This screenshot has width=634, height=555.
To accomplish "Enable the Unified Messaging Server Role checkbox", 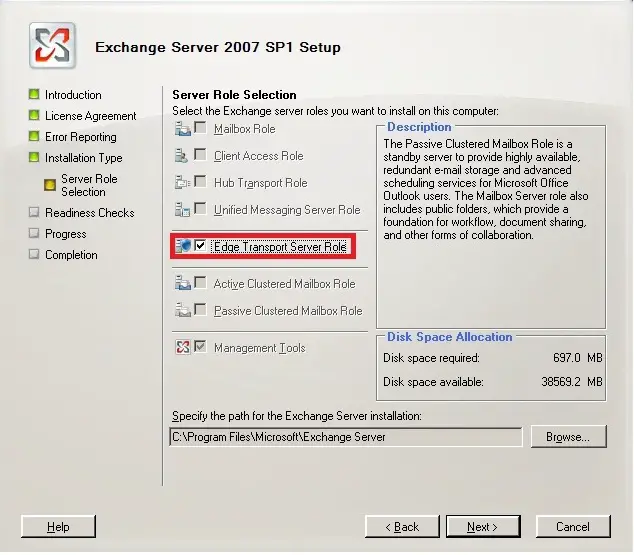I will [x=200, y=209].
